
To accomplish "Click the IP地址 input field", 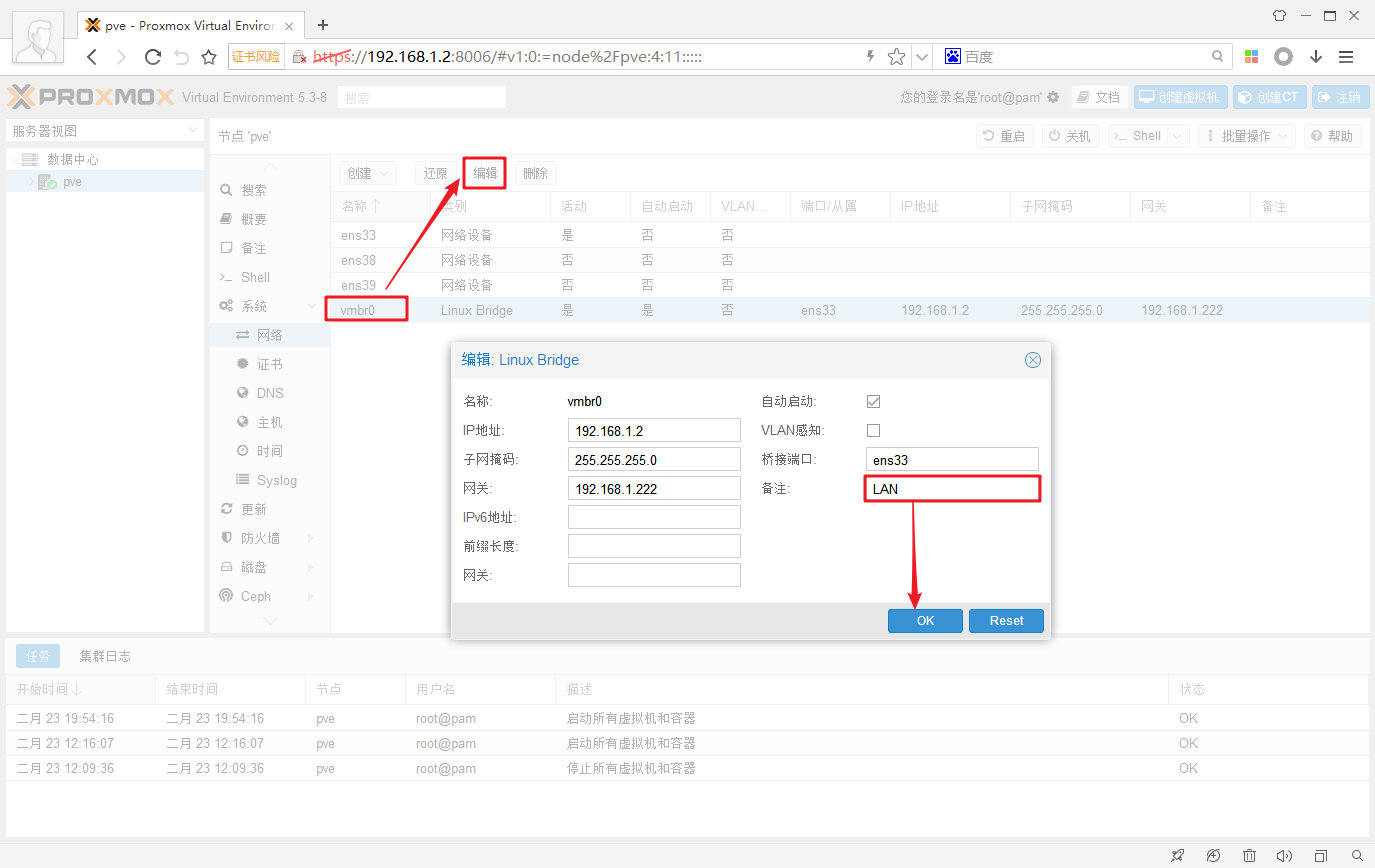I will [654, 430].
